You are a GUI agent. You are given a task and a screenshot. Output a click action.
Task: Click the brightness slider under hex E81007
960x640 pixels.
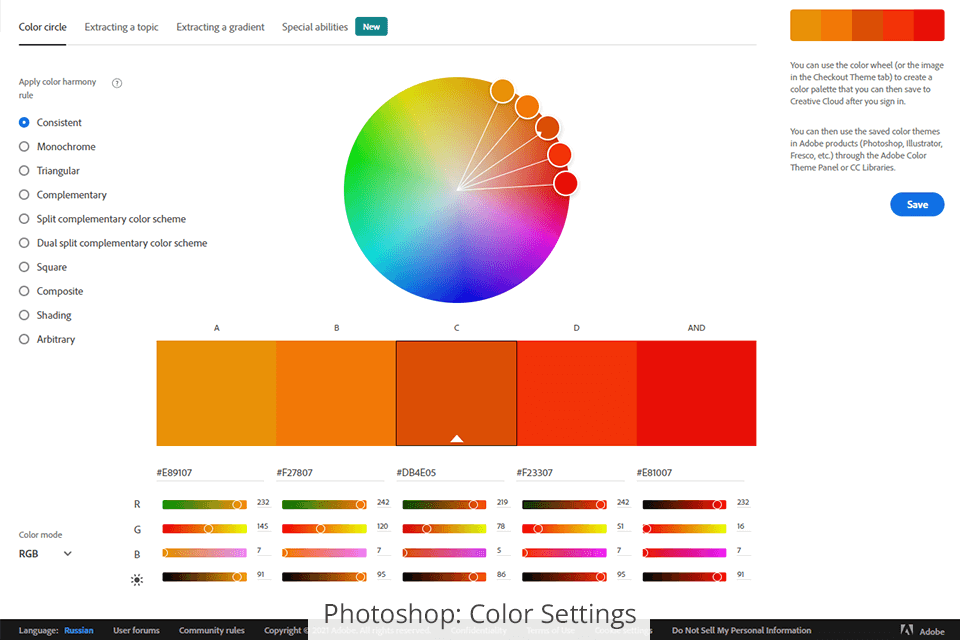point(684,577)
